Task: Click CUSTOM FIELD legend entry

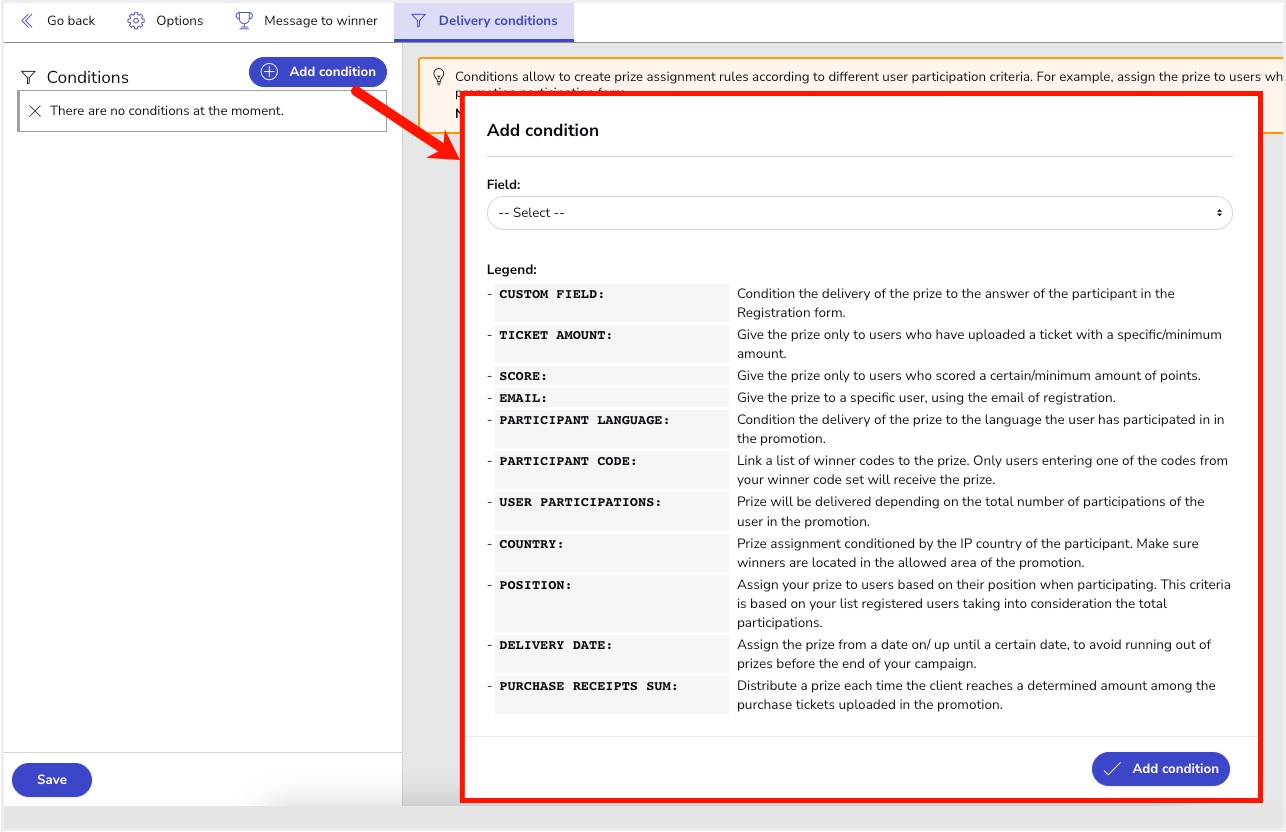Action: (552, 294)
